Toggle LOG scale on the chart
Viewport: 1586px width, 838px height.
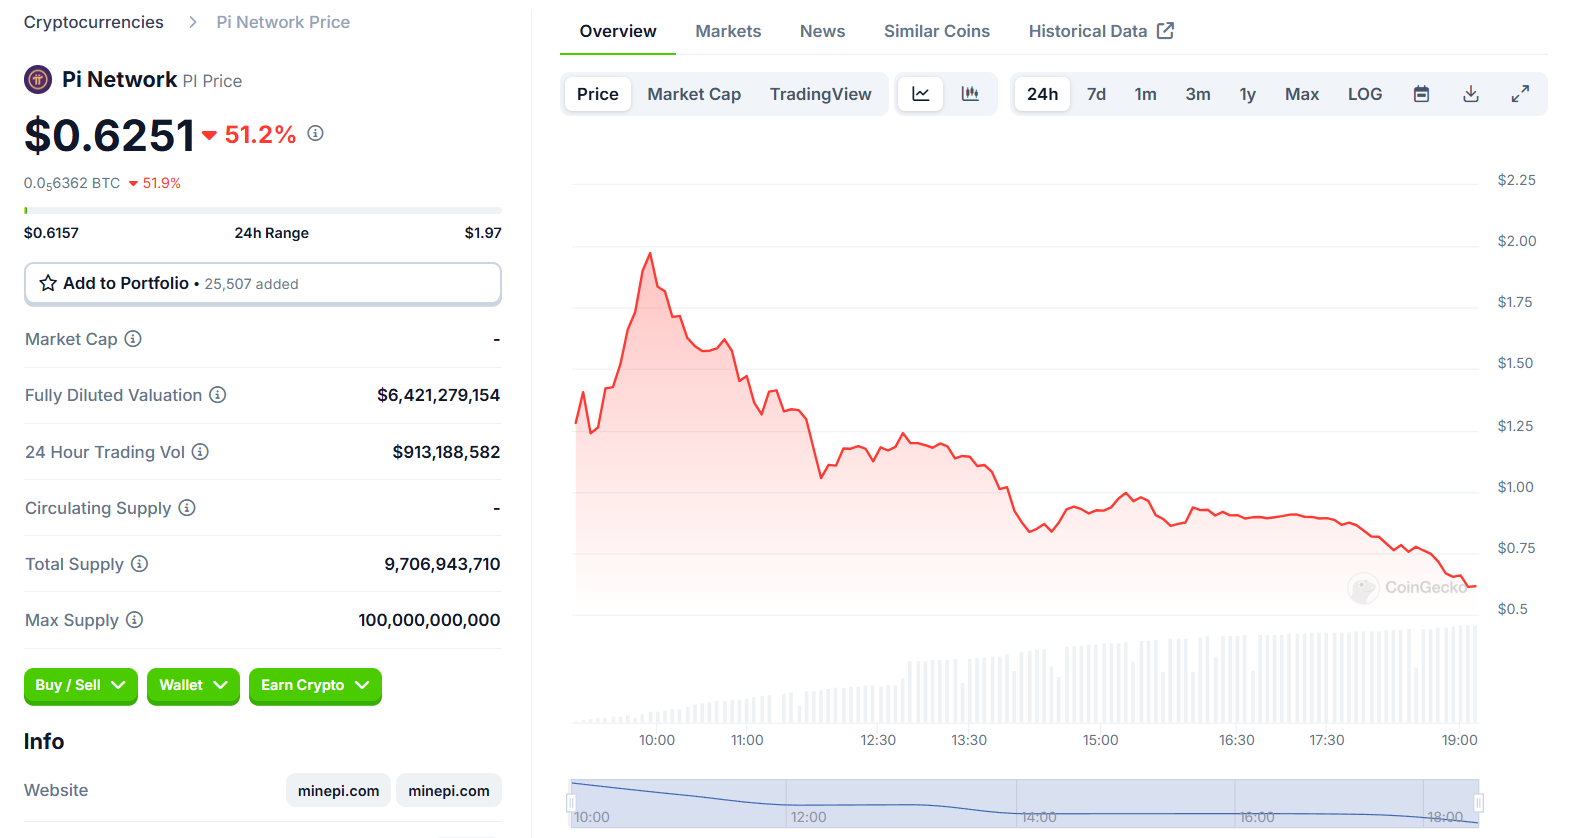coord(1365,94)
